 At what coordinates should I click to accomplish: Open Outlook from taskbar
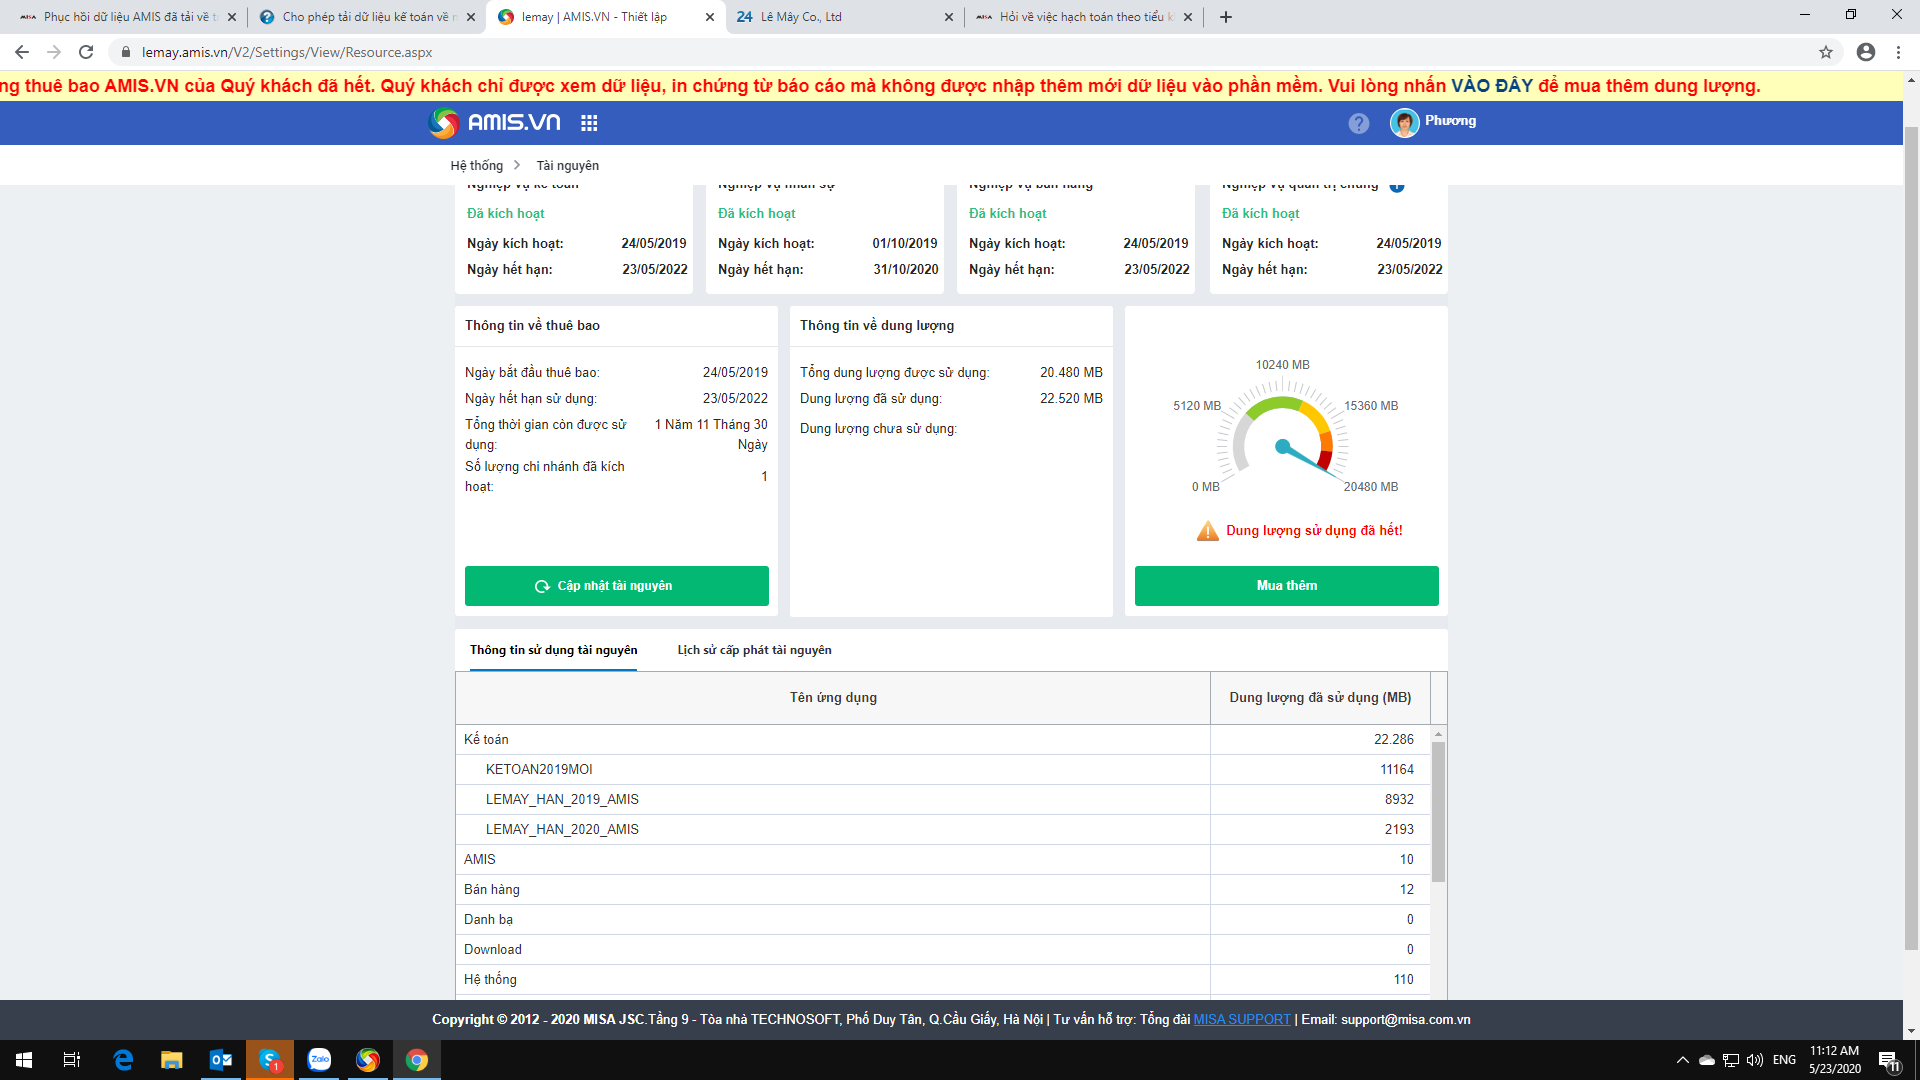221,1060
